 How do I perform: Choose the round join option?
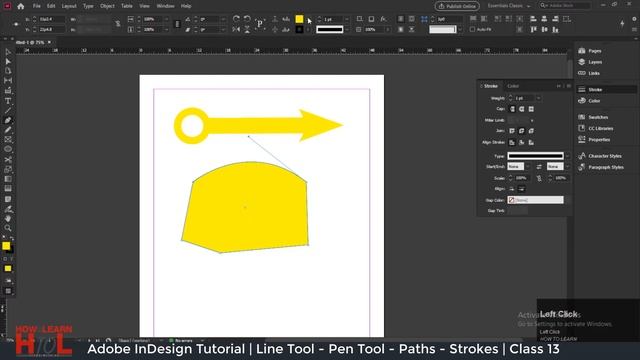tap(521, 131)
